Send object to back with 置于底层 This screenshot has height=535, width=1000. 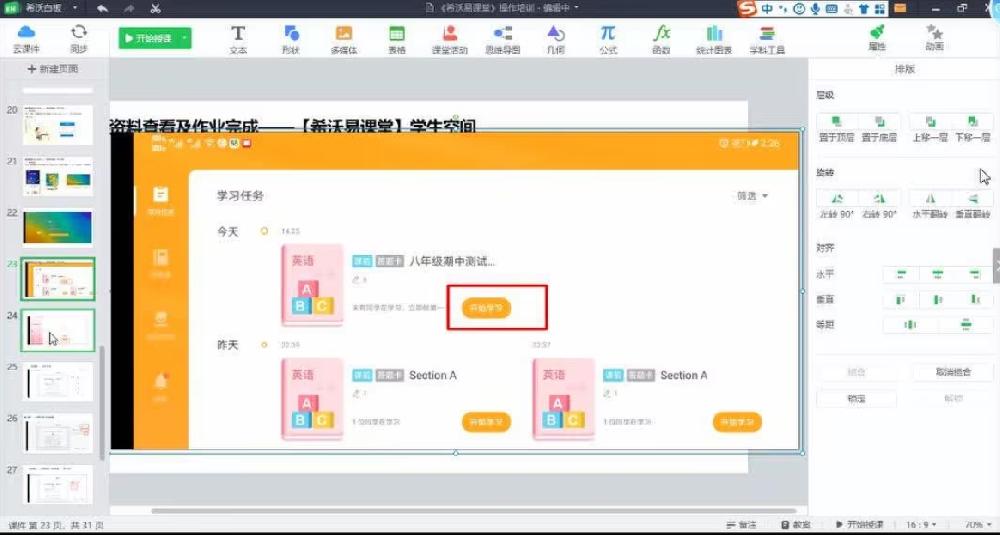(879, 128)
